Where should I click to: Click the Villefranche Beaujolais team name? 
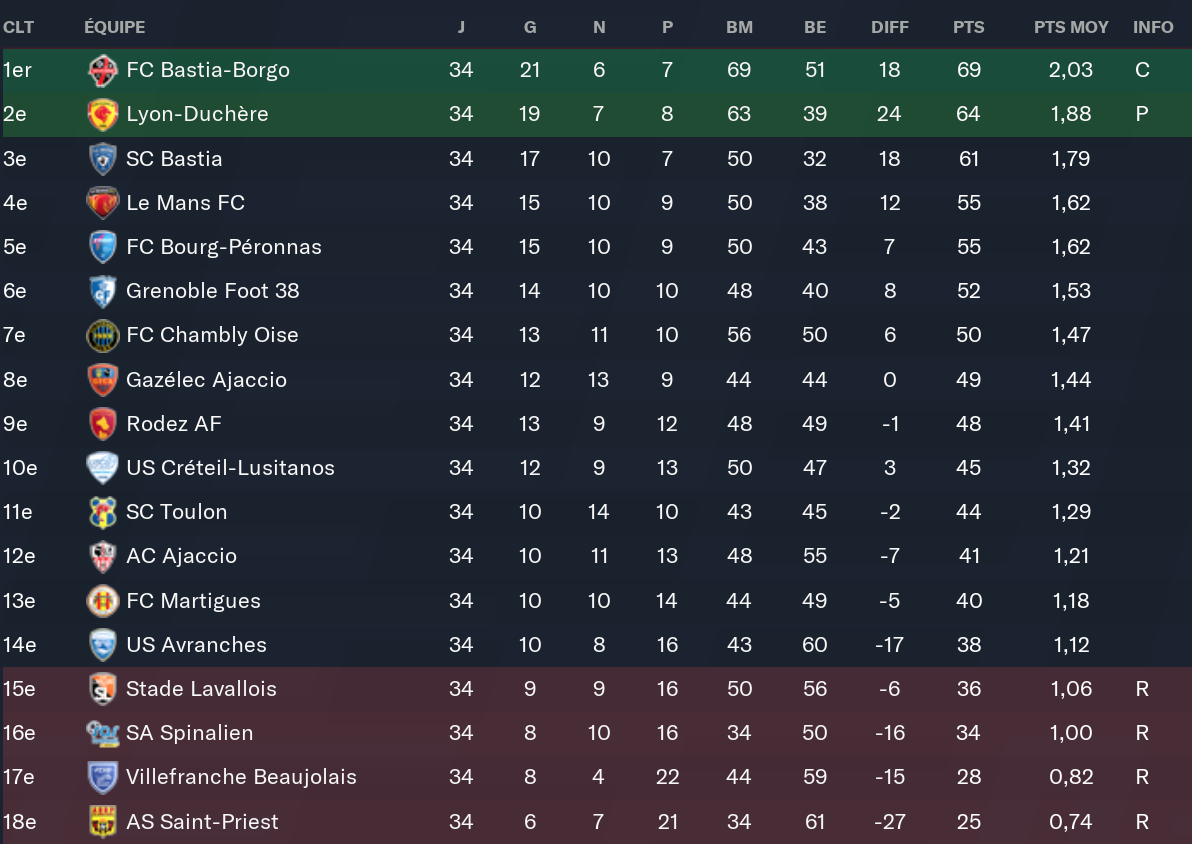point(241,777)
